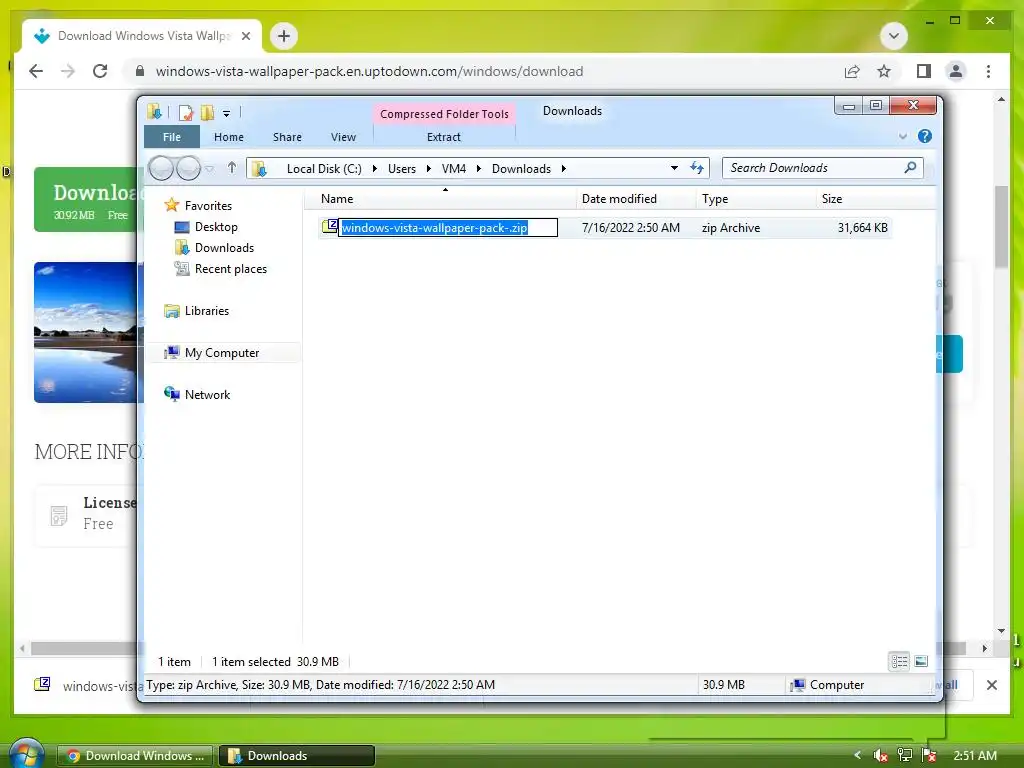The height and width of the screenshot is (768, 1024).
Task: Open the recent locations dropdown arrow
Action: [x=209, y=168]
